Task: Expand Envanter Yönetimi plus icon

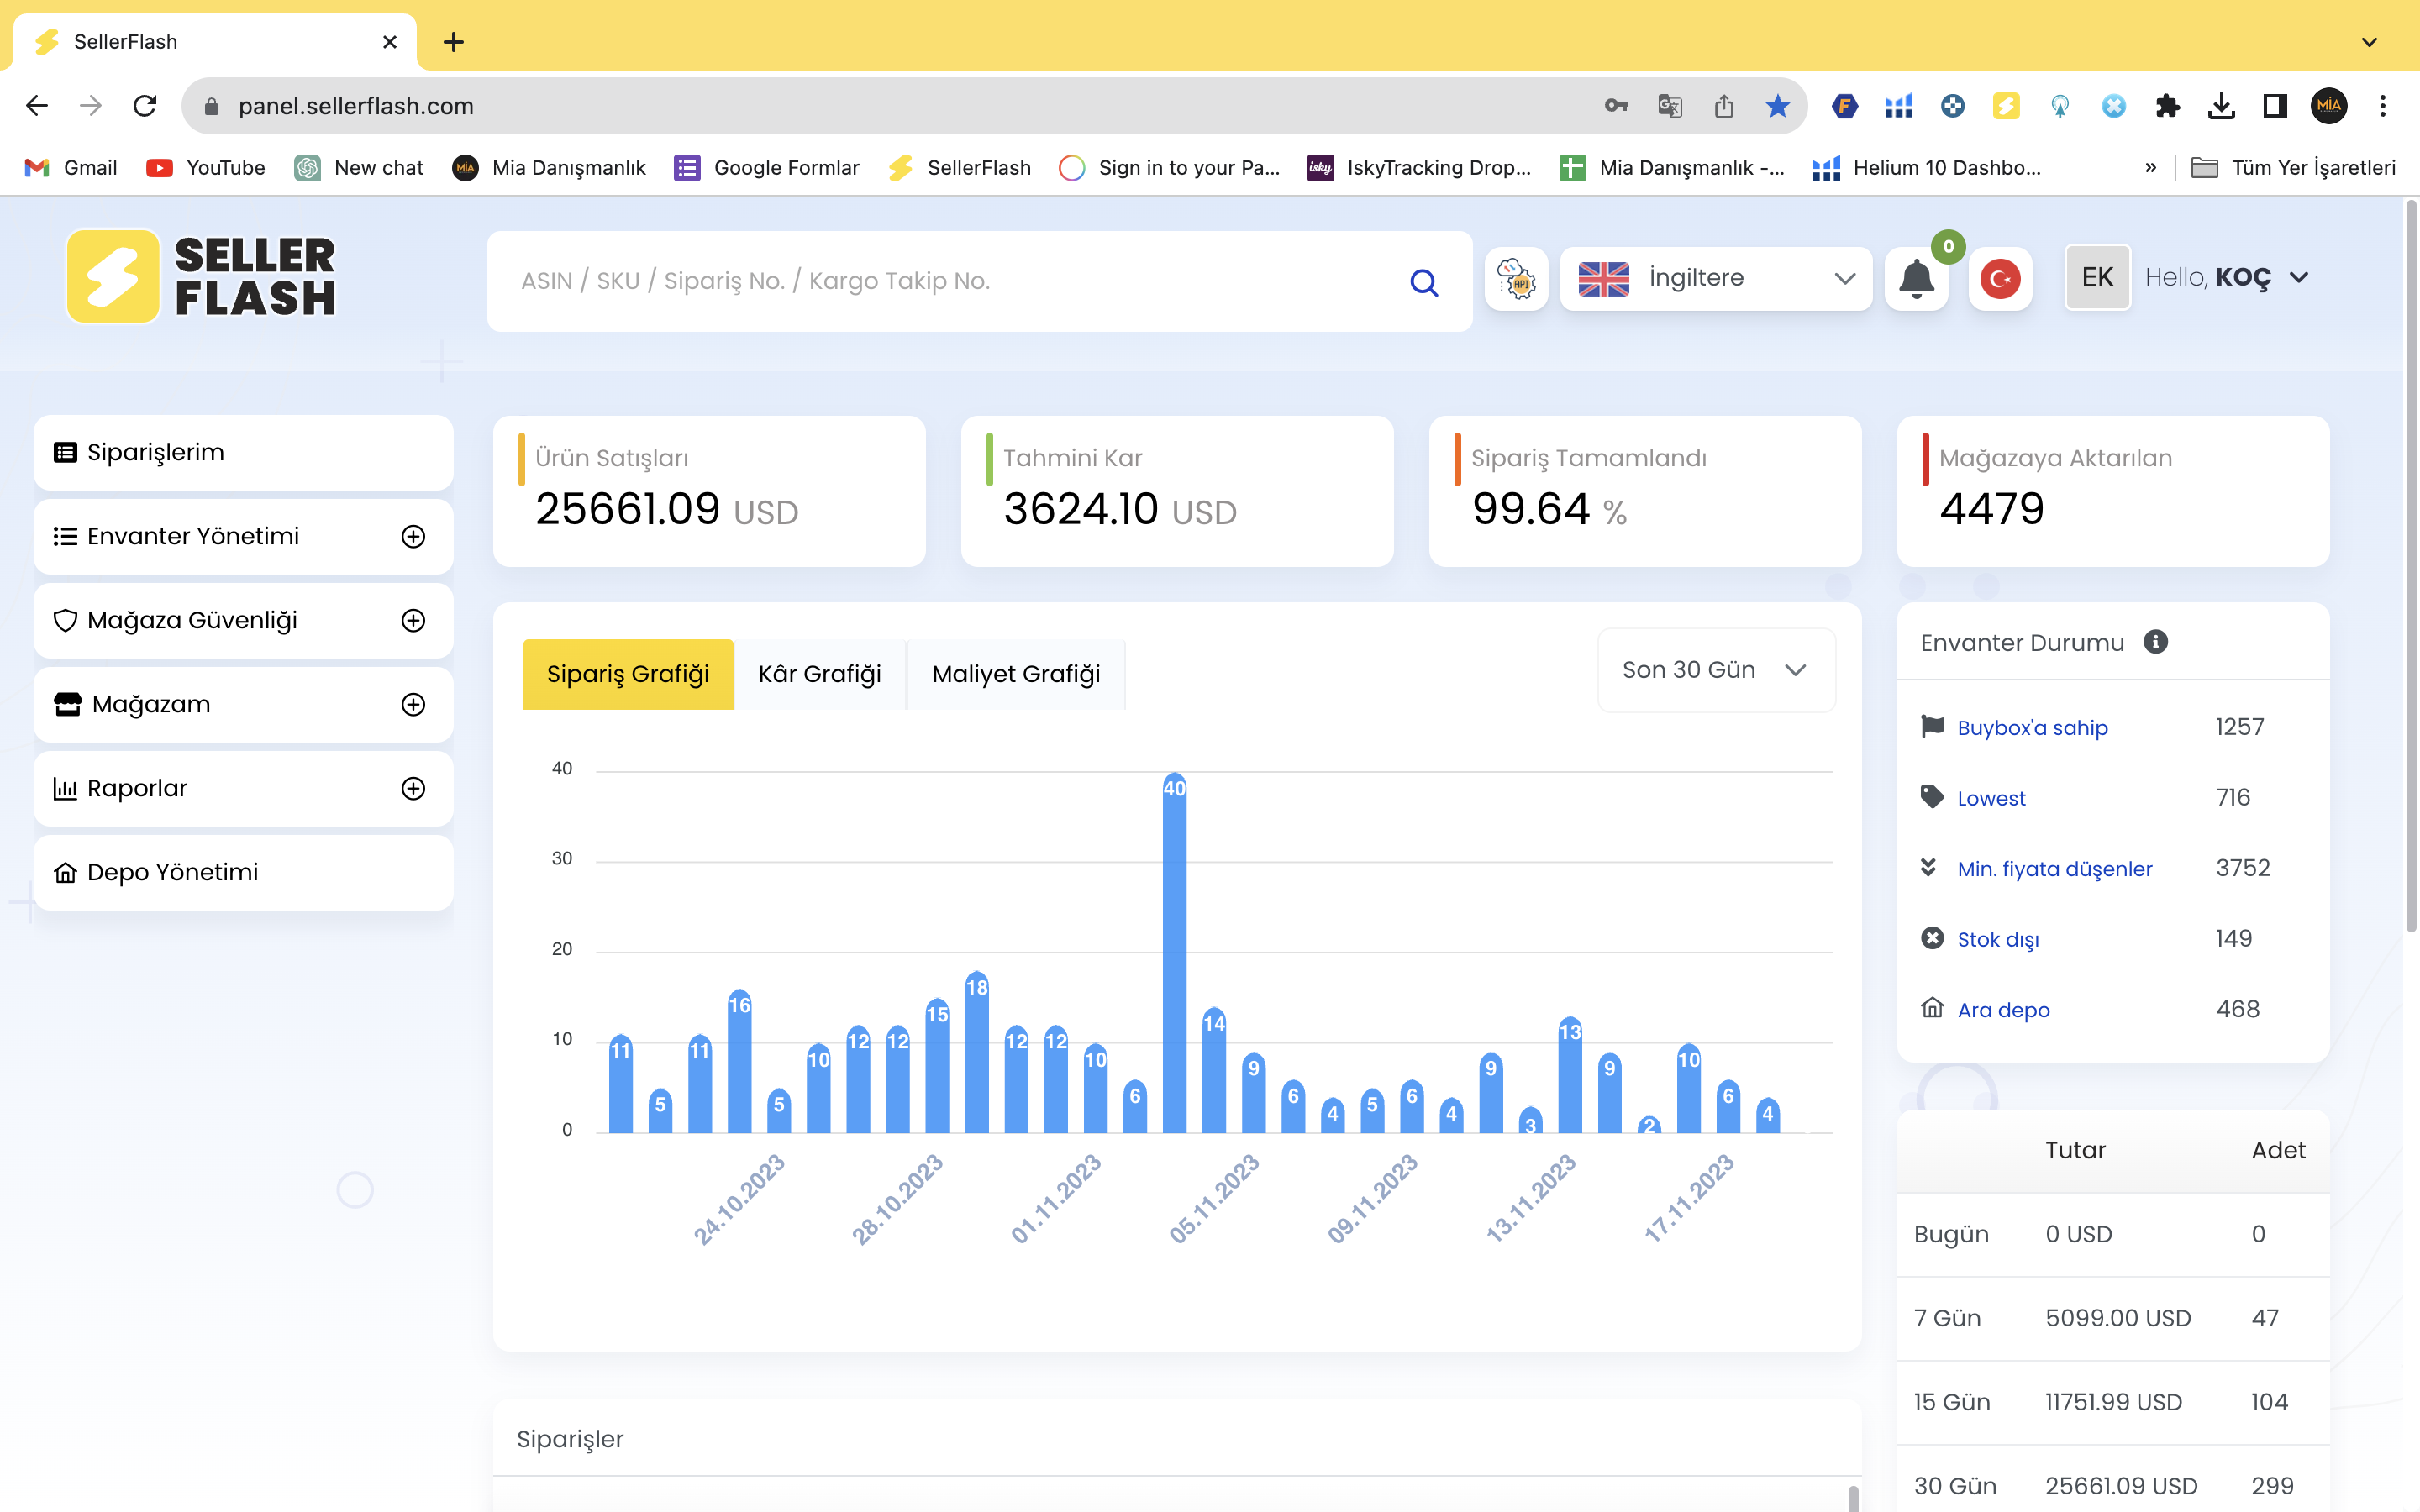Action: coord(413,537)
